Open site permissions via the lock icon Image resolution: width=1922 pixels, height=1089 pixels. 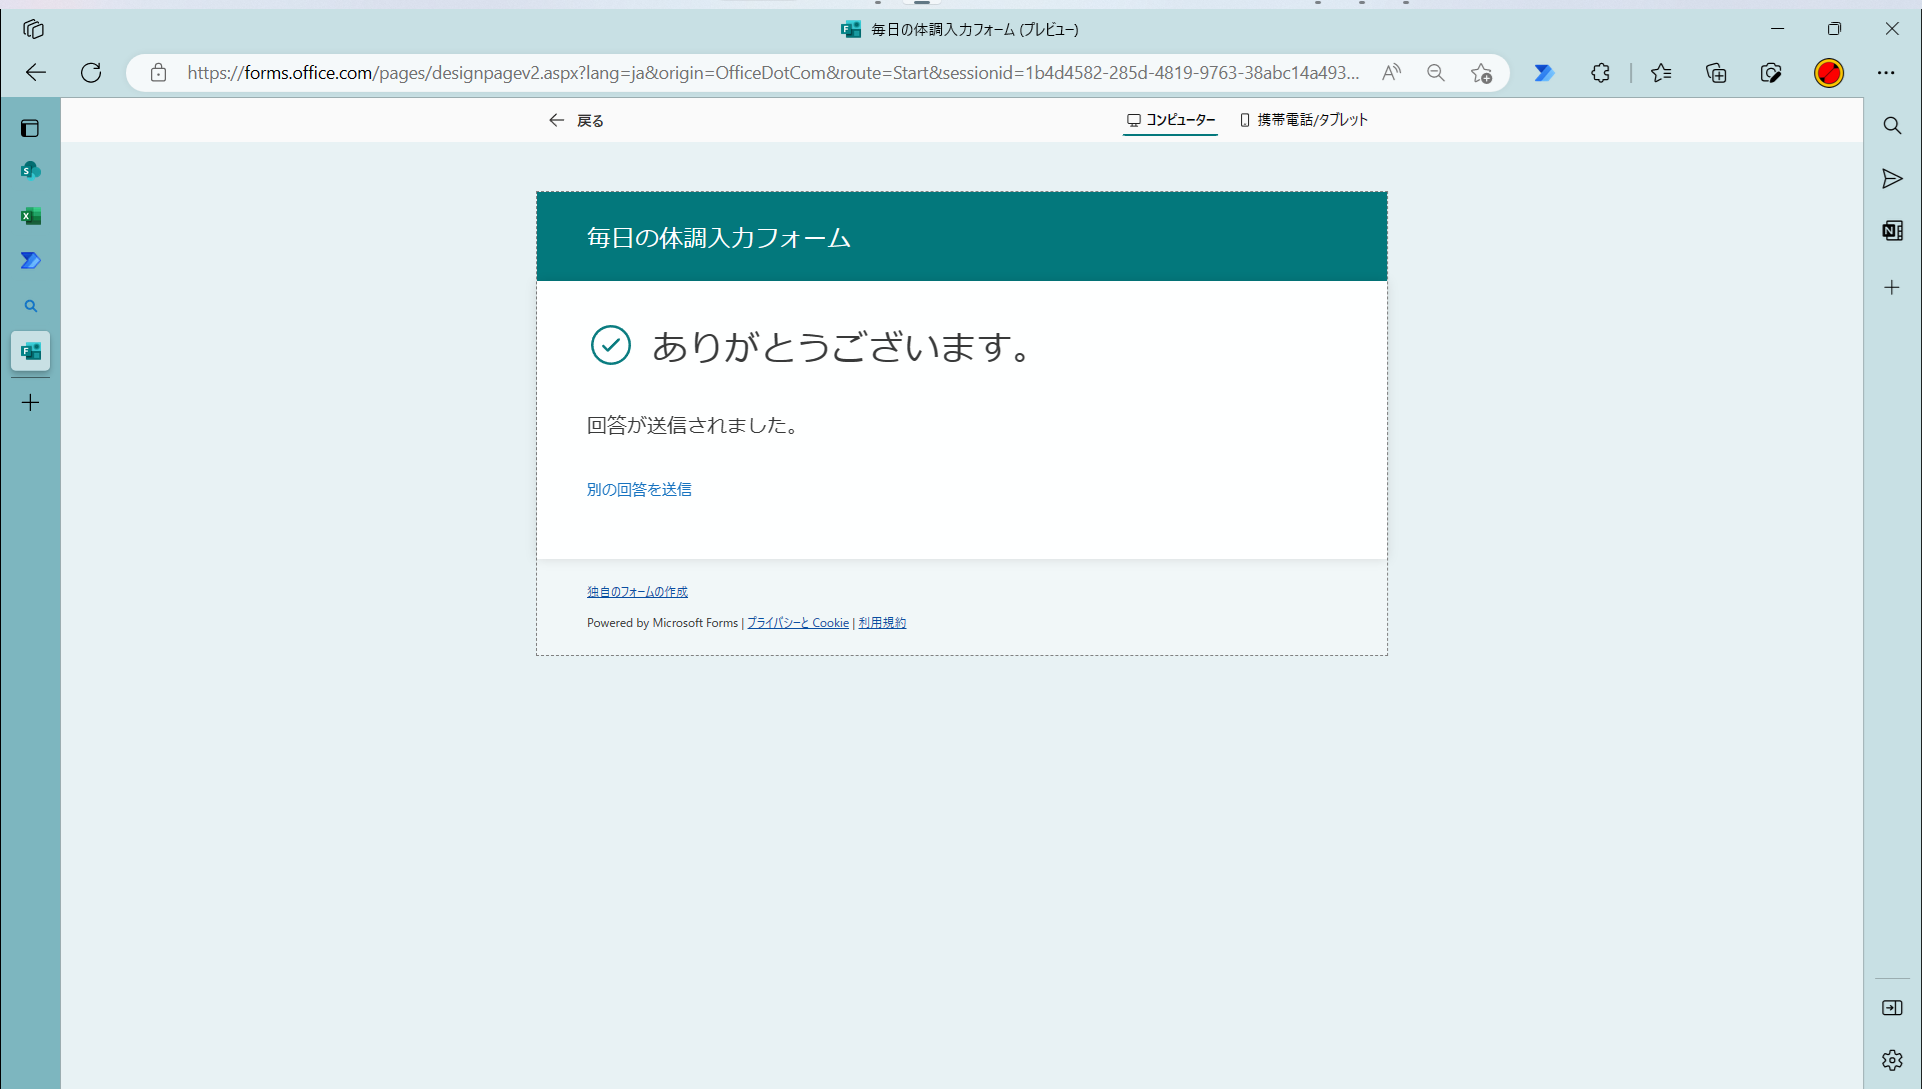point(158,72)
